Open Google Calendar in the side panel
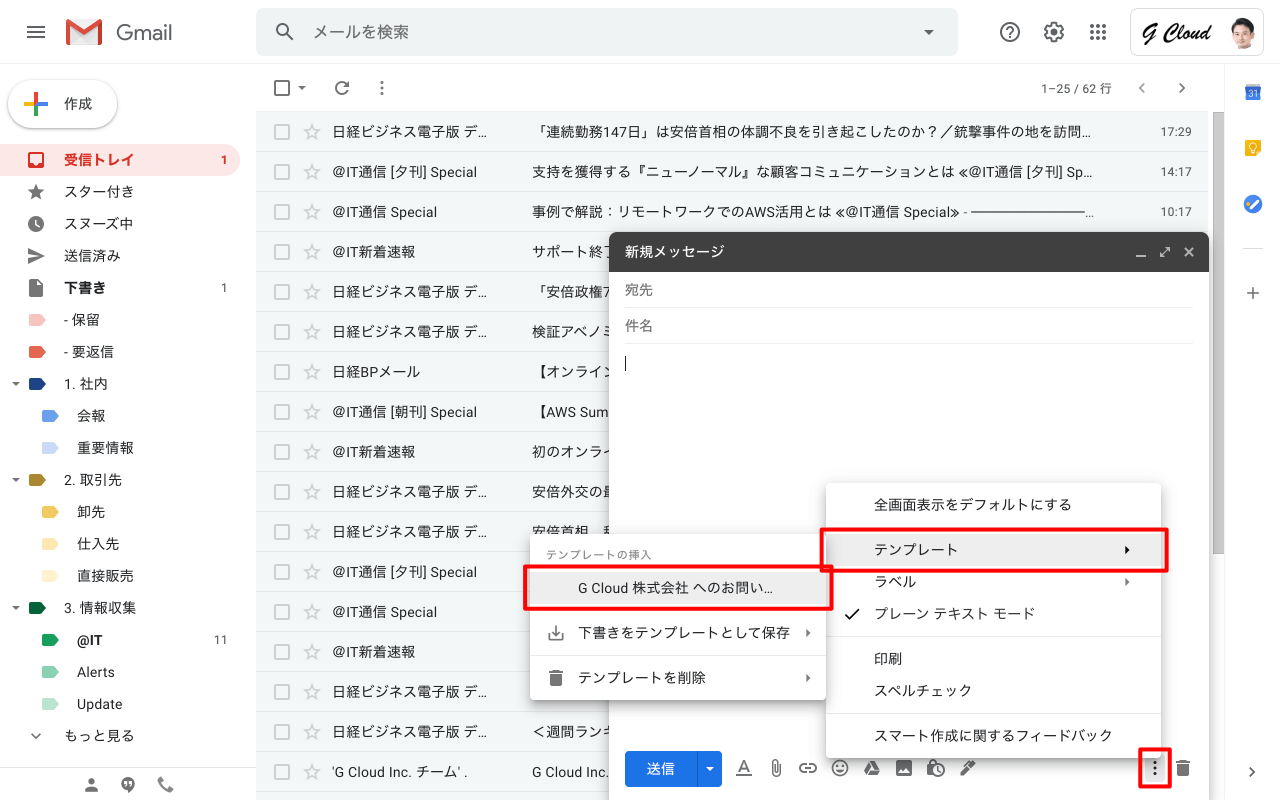 tap(1252, 92)
